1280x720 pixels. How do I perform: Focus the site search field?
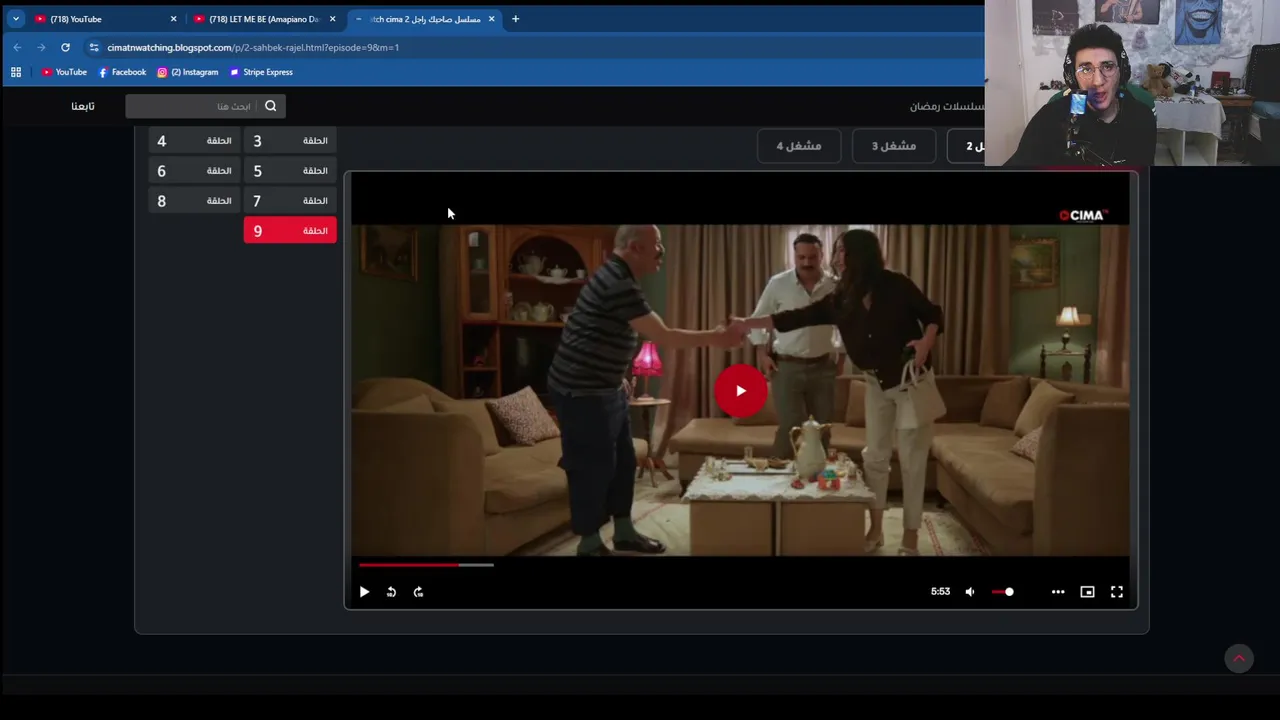click(205, 106)
